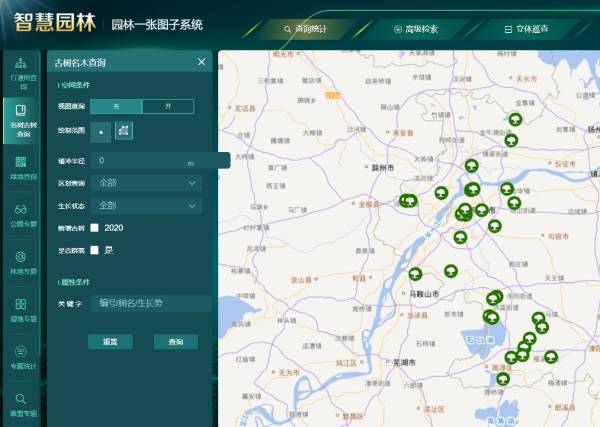Viewport: 600px width, 427px height.
Task: Switch to the 高级检索 tab
Action: coord(415,29)
